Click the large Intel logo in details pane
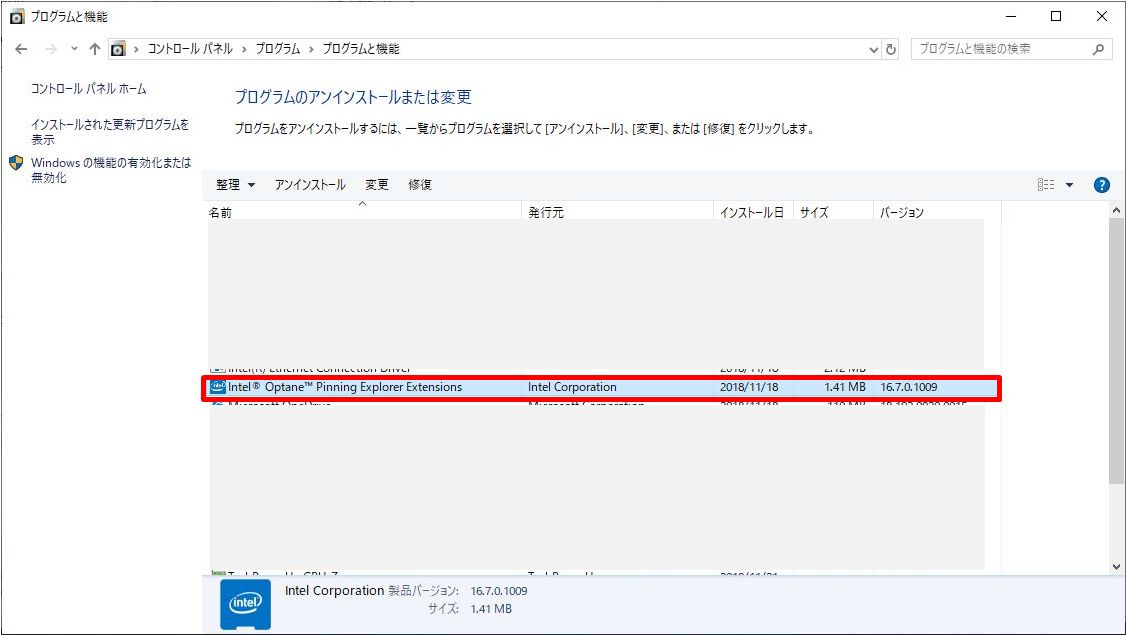The image size is (1127, 636). [x=245, y=604]
